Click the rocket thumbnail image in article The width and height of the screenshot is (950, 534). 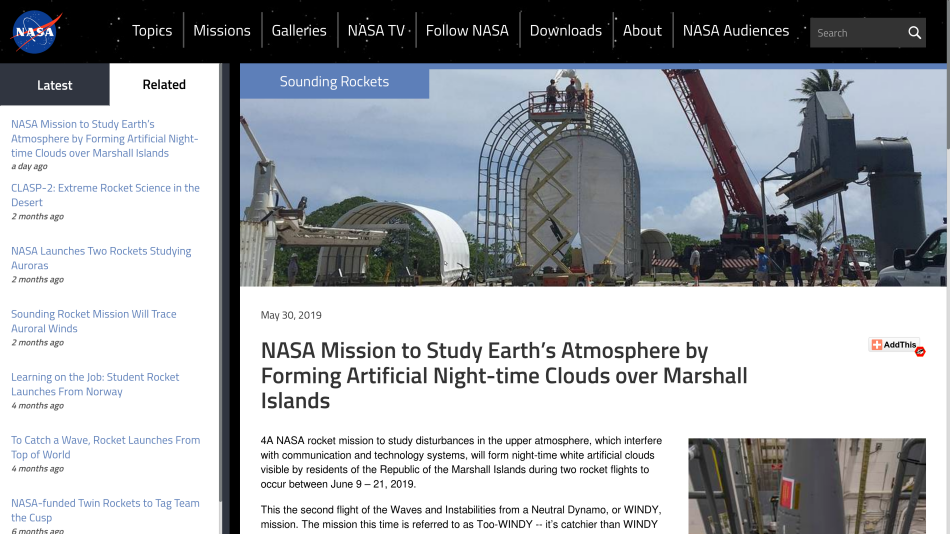[807, 486]
